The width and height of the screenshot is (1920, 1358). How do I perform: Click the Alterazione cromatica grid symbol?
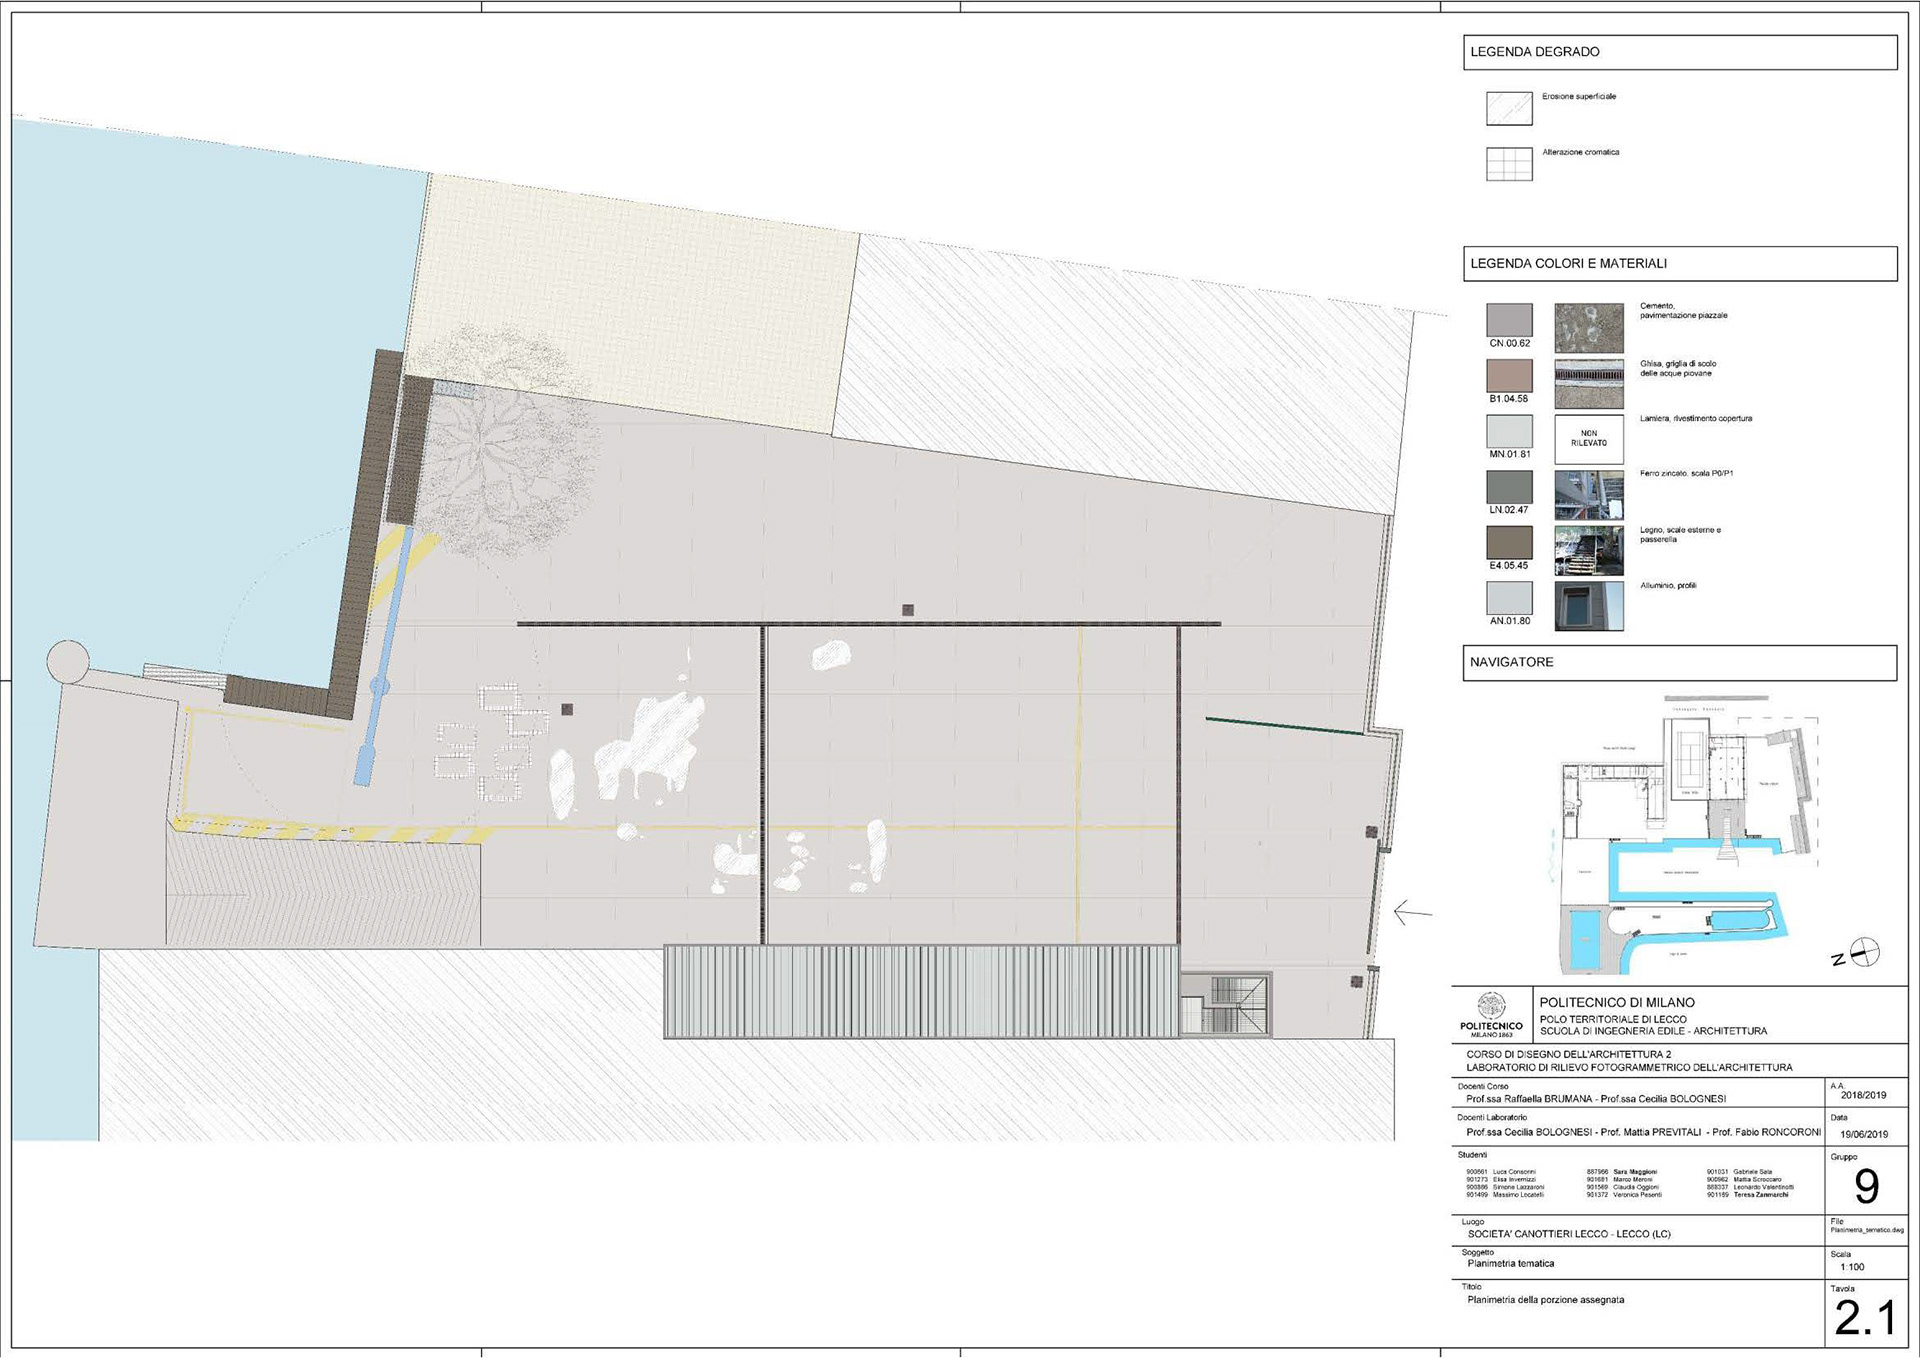click(x=1509, y=164)
